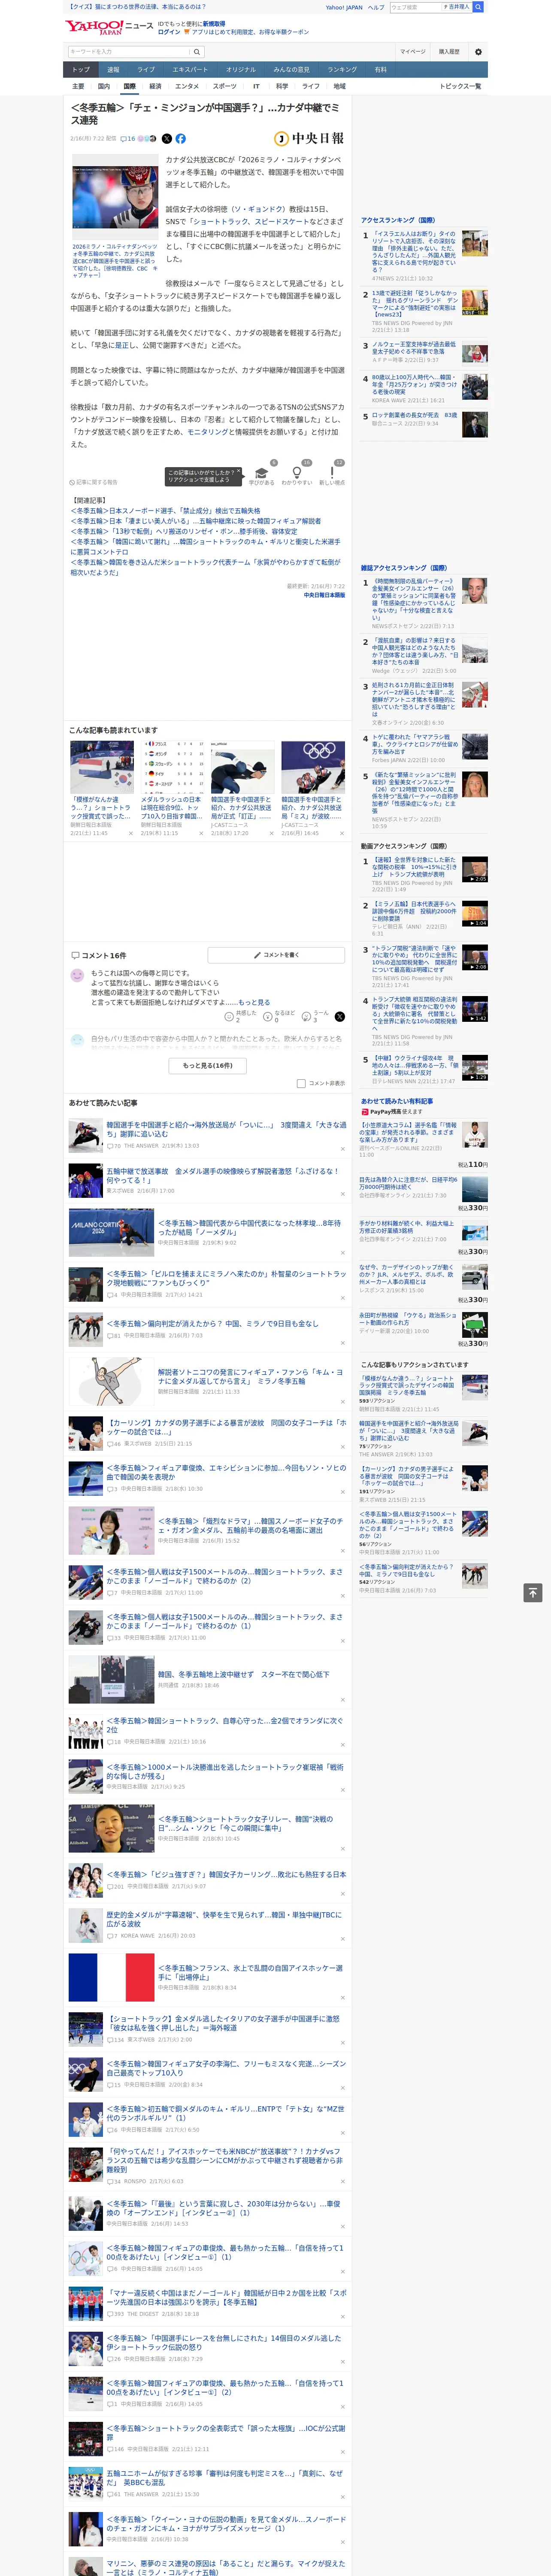The height and width of the screenshot is (2576, 551).
Task: Open the Milano Cortina 2026 thumbnail article
Action: tap(111, 1232)
